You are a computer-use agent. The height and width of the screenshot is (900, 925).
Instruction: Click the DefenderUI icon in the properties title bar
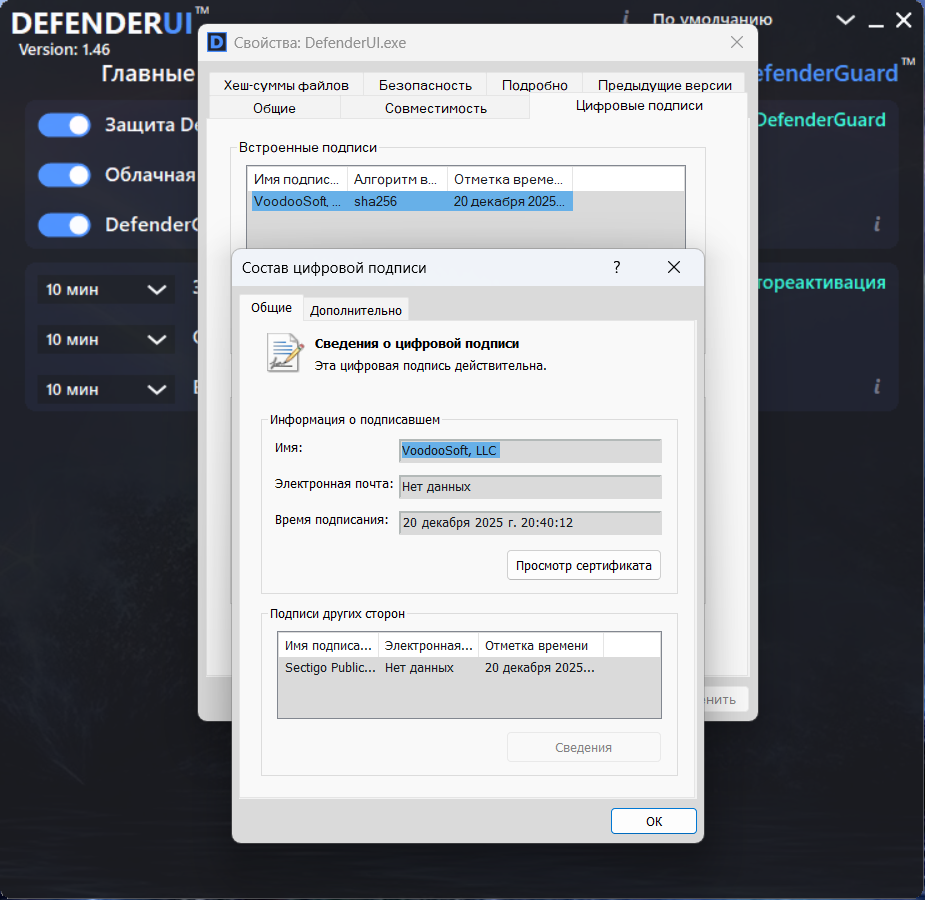pos(217,42)
